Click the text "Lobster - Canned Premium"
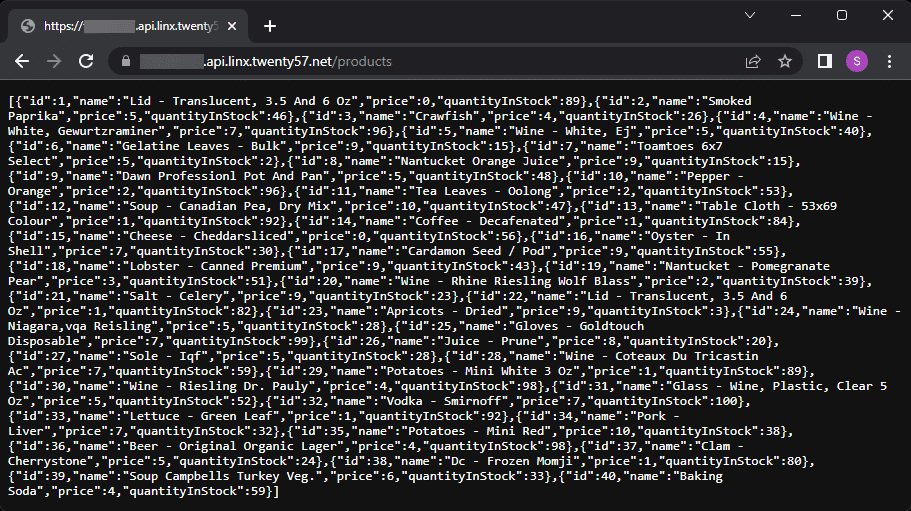The height and width of the screenshot is (511, 911). coord(215,267)
